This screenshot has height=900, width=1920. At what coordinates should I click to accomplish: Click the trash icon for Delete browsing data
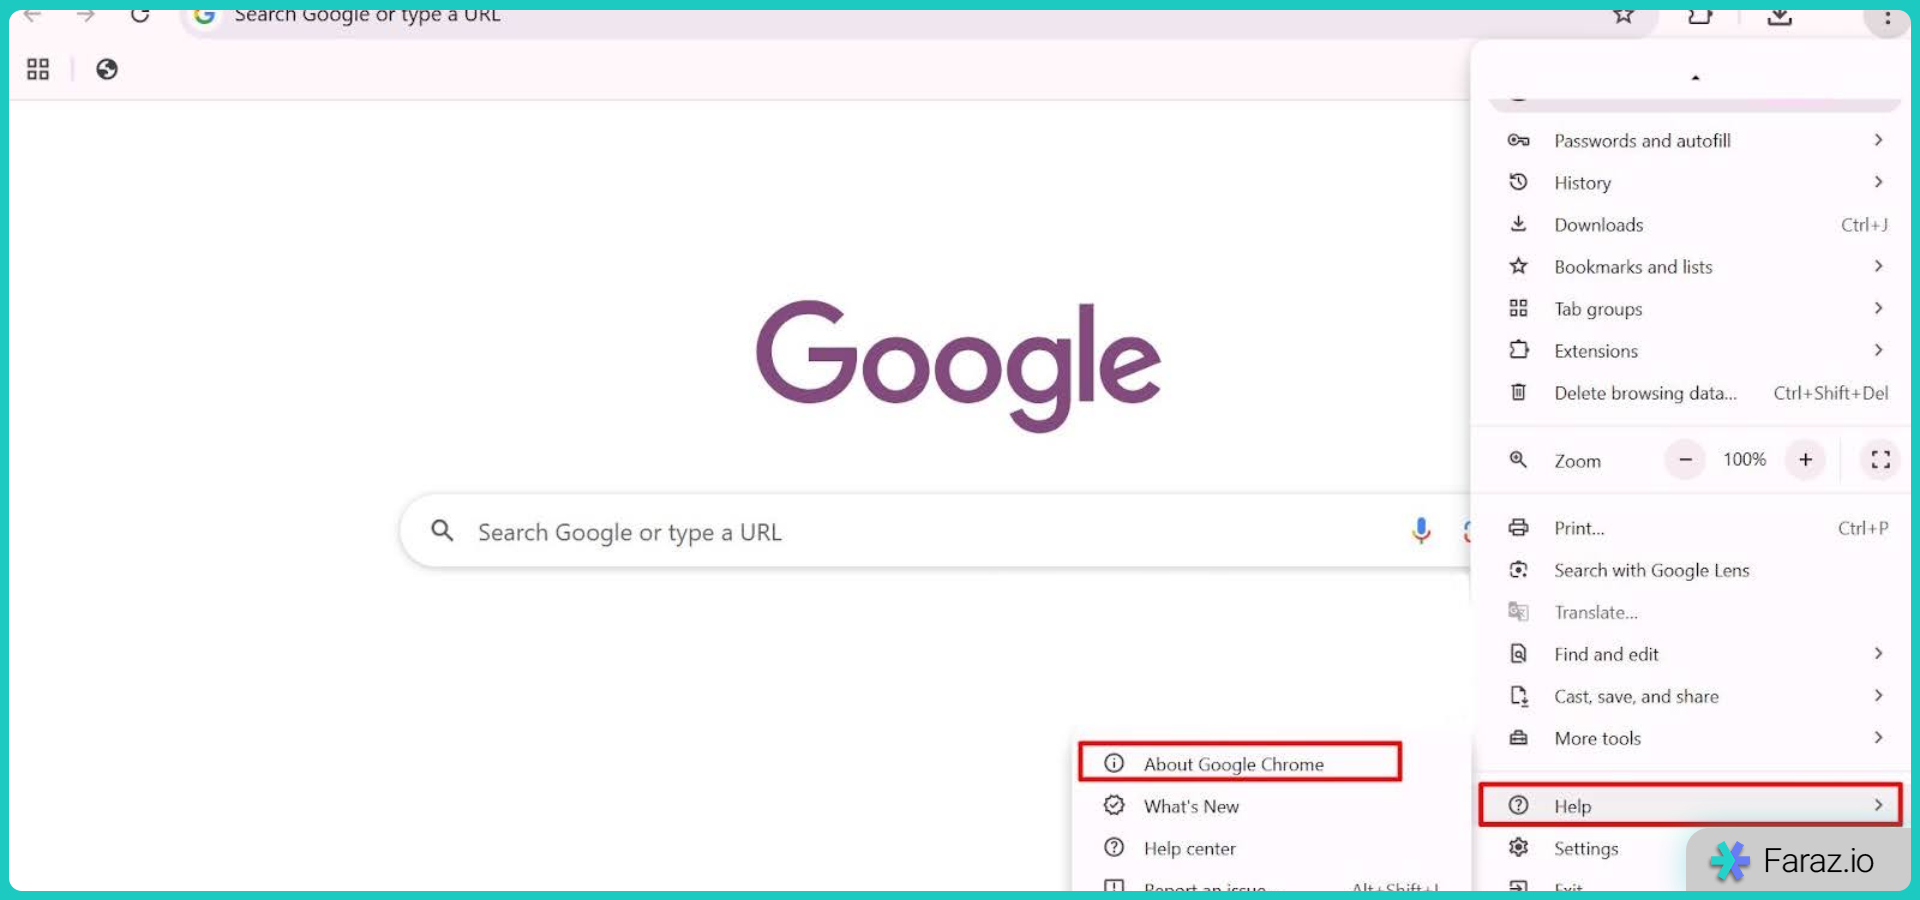click(x=1518, y=392)
